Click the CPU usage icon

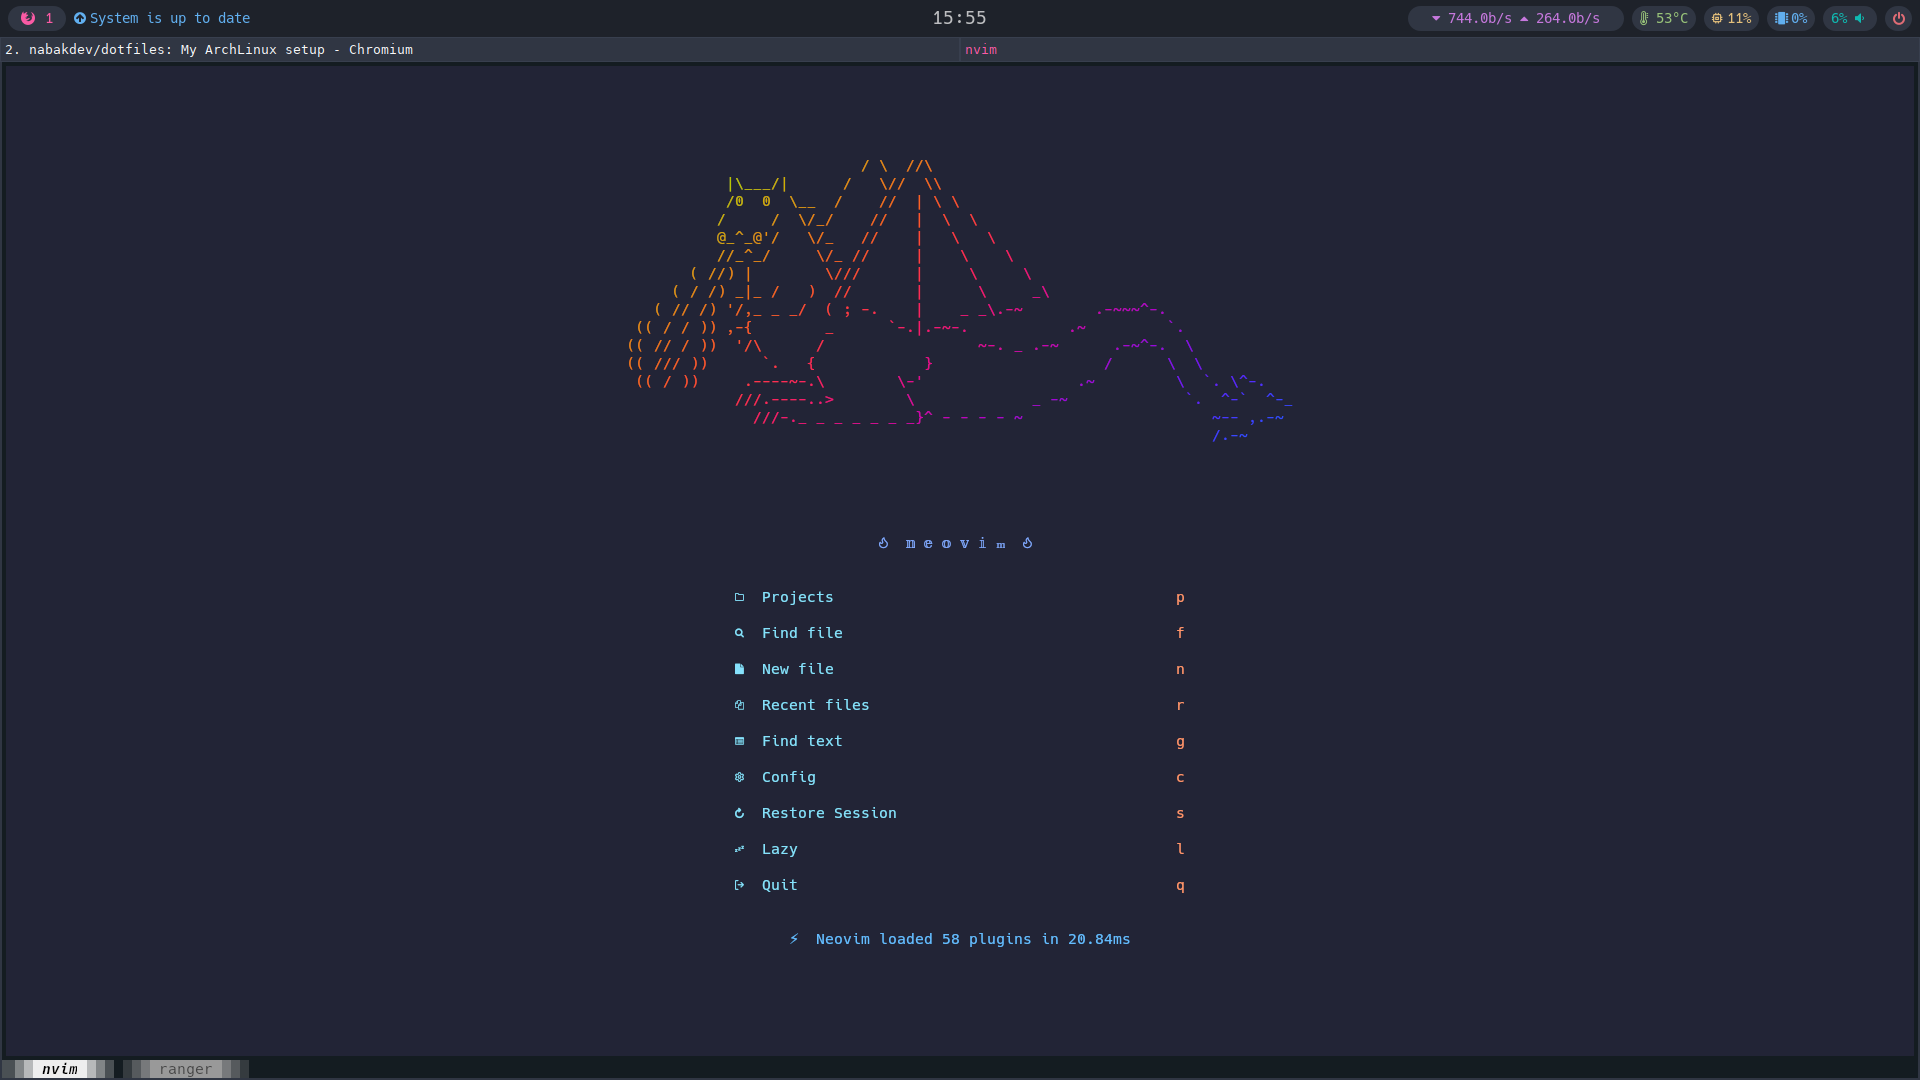1717,18
